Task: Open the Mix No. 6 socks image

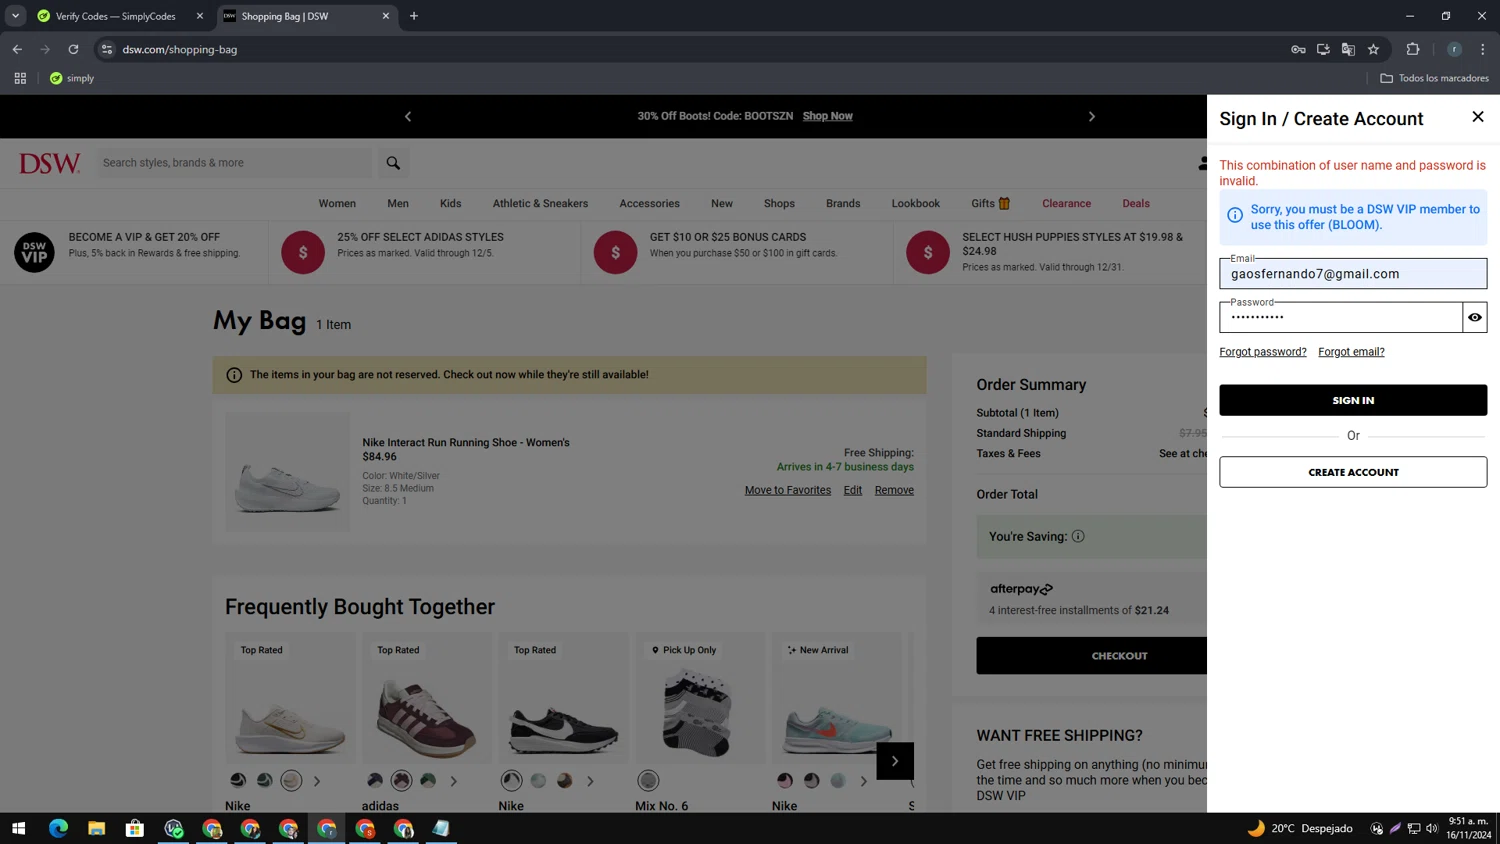Action: pyautogui.click(x=700, y=698)
